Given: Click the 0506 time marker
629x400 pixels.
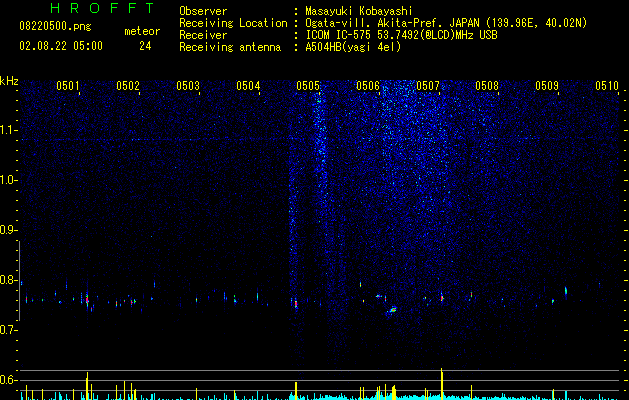Looking at the screenshot, I should (x=368, y=86).
